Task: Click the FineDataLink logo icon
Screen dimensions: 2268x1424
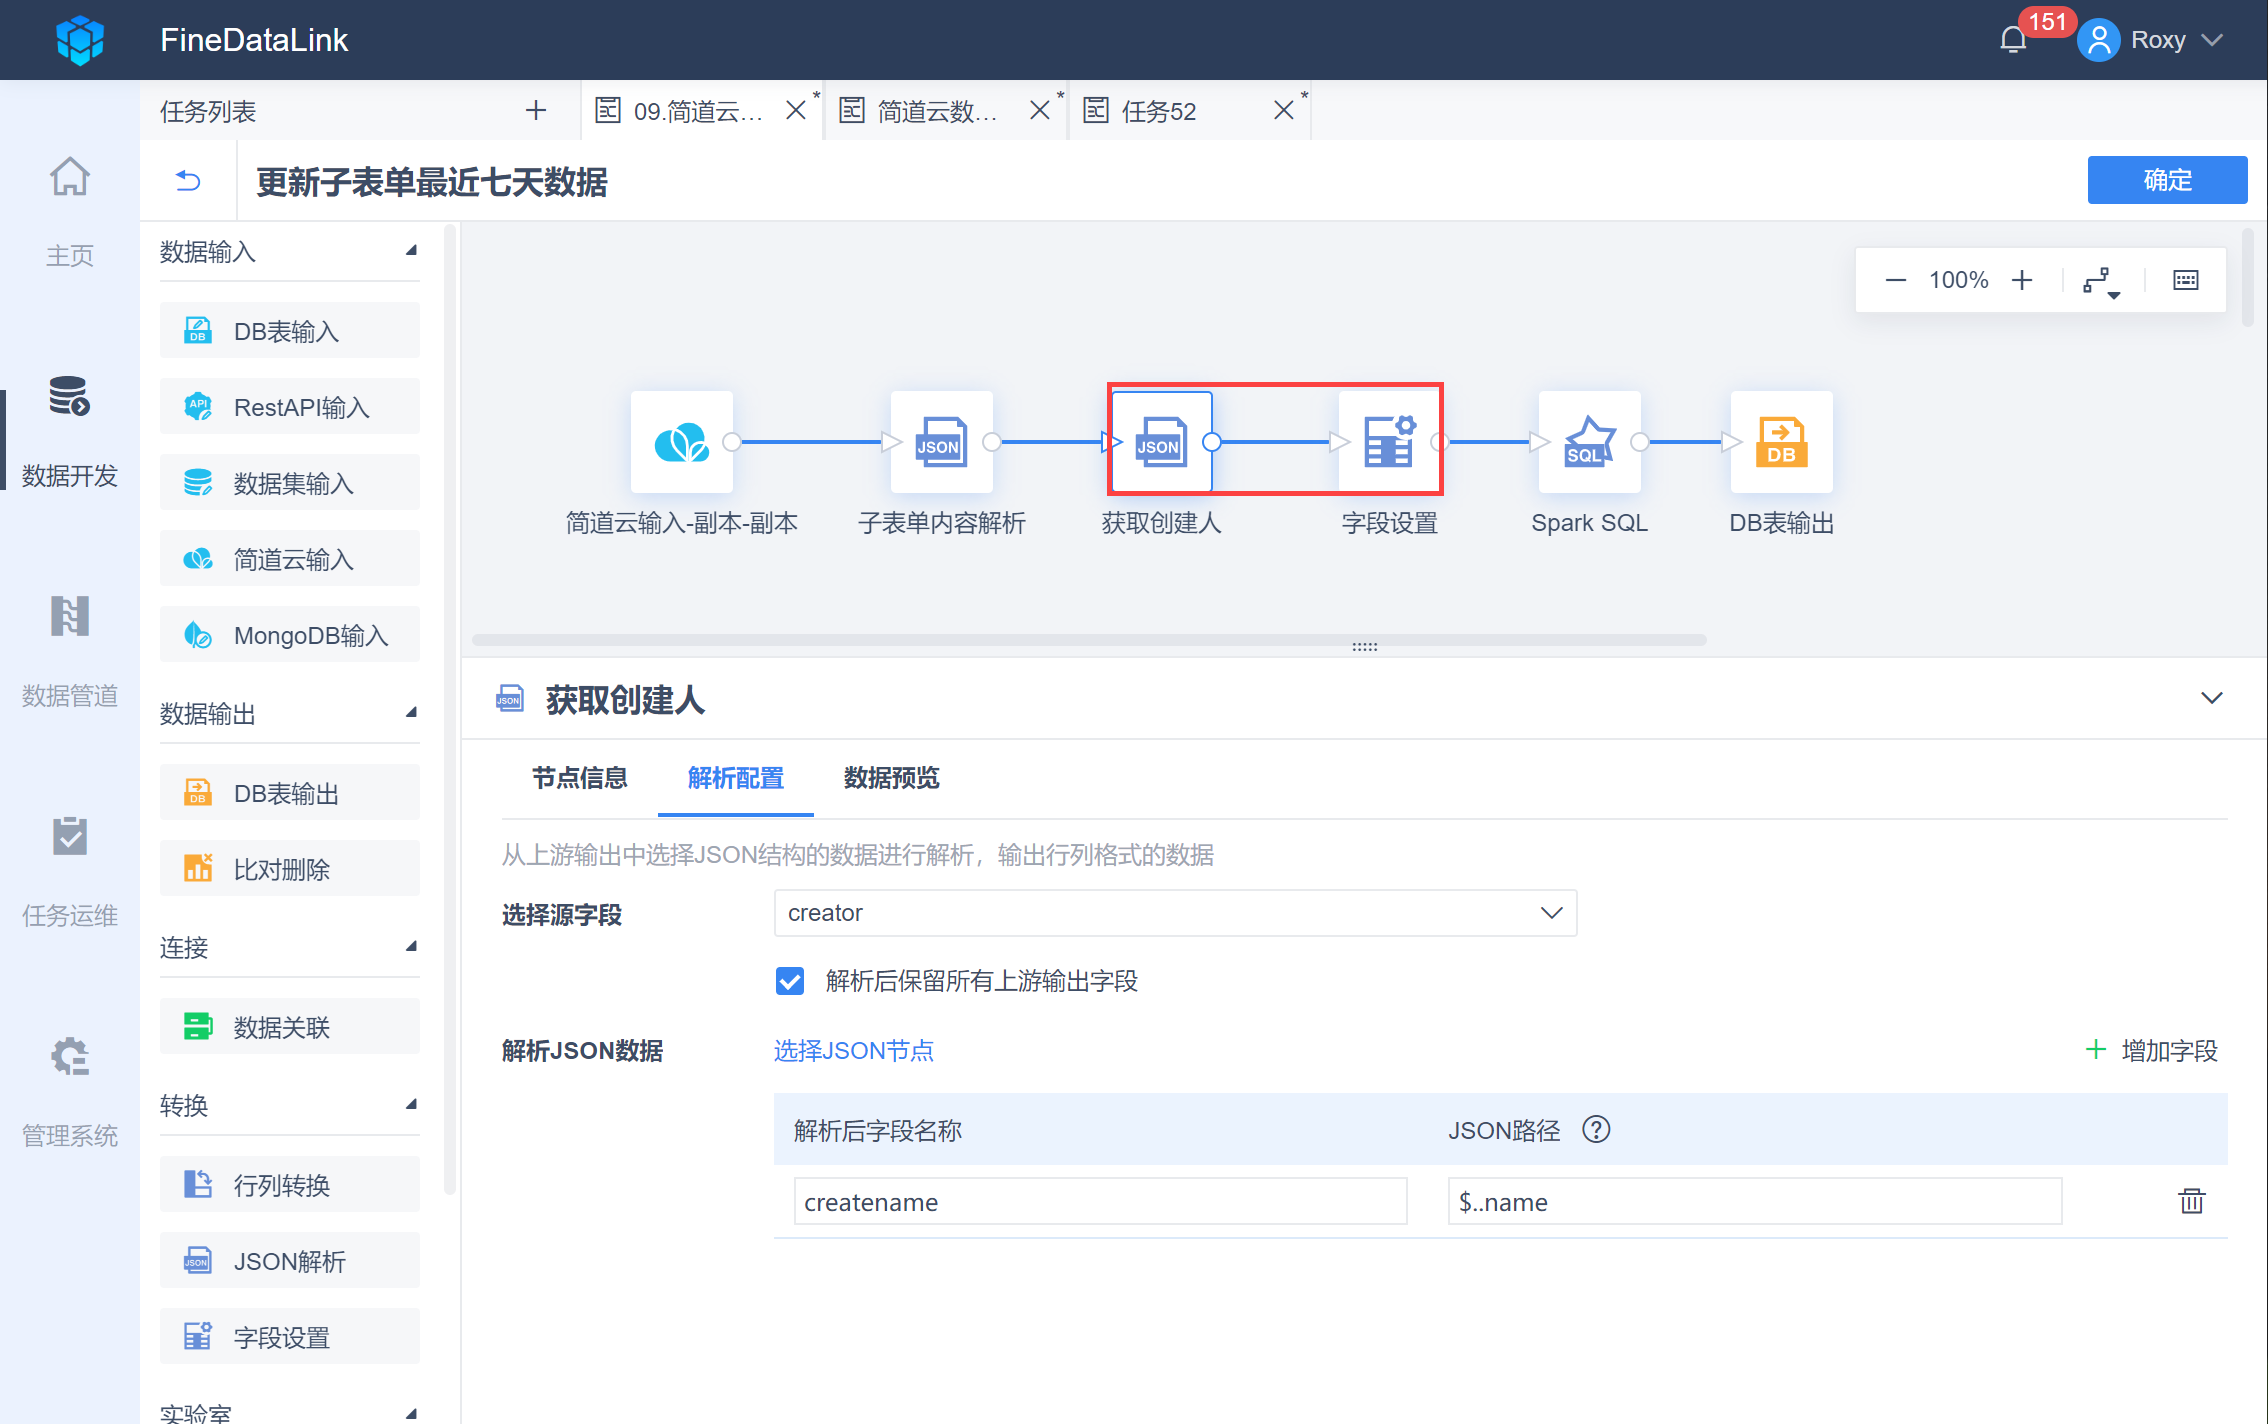Action: [x=80, y=40]
